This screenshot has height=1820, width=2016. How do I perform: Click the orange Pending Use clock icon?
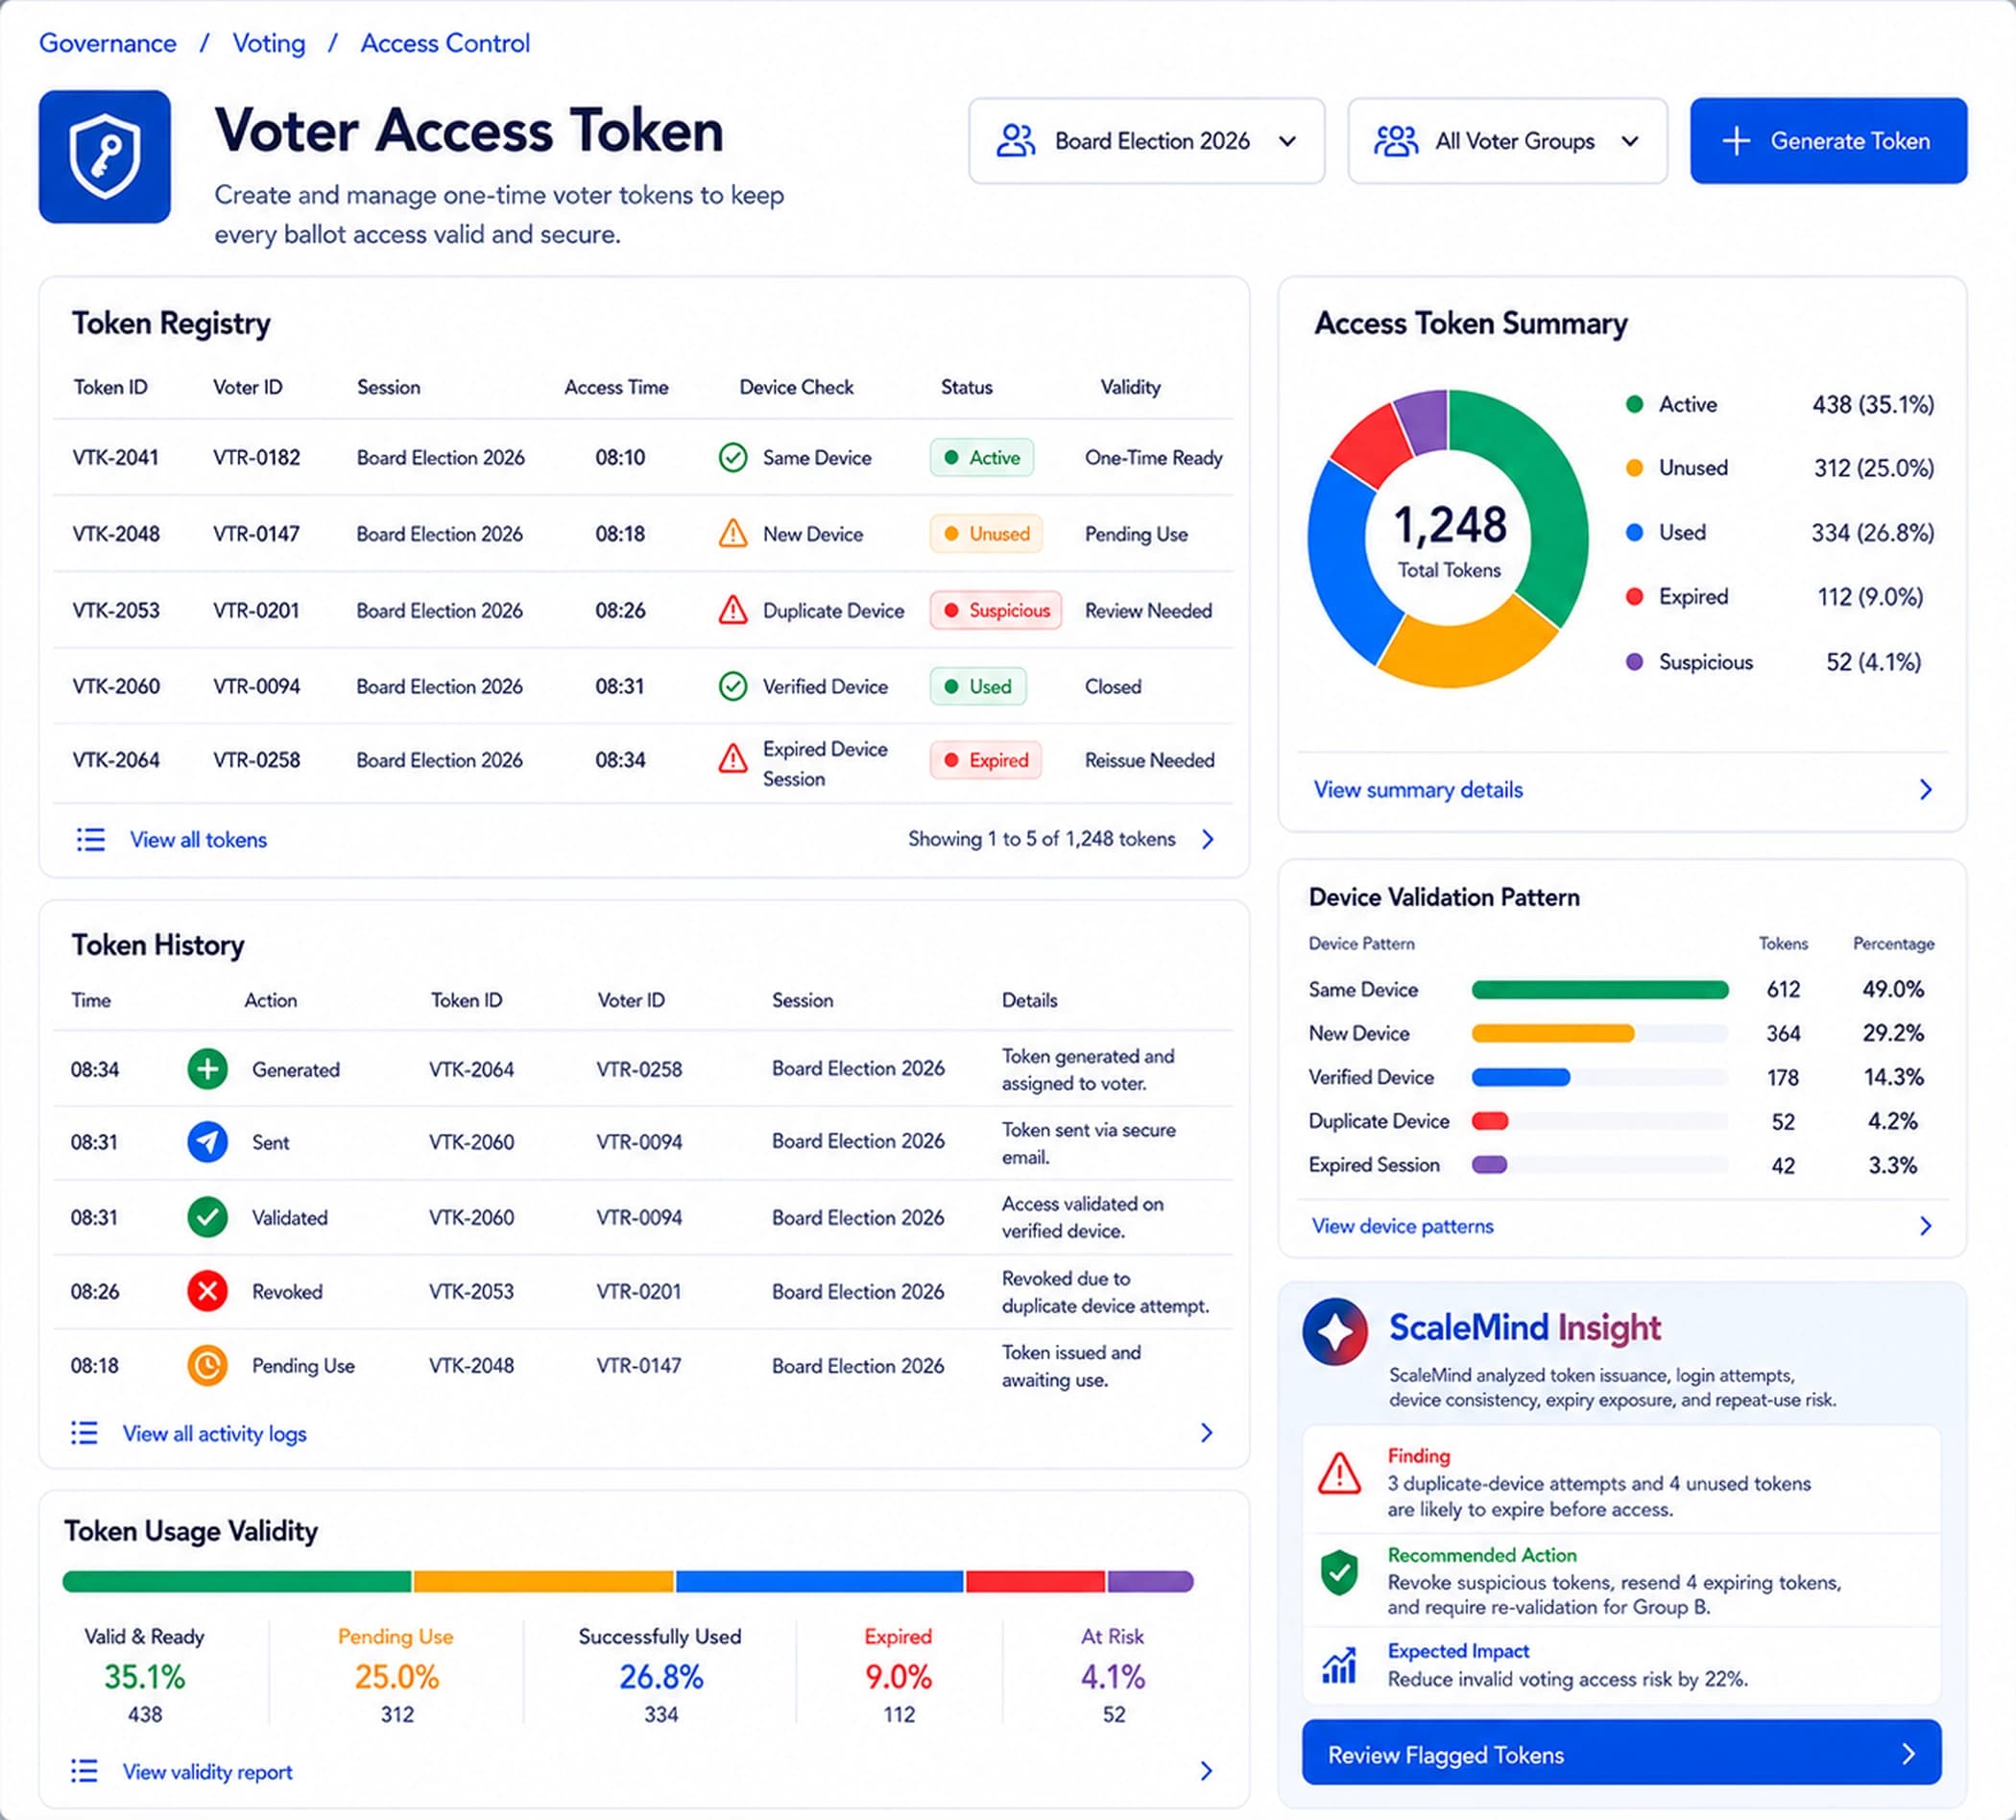pos(207,1365)
